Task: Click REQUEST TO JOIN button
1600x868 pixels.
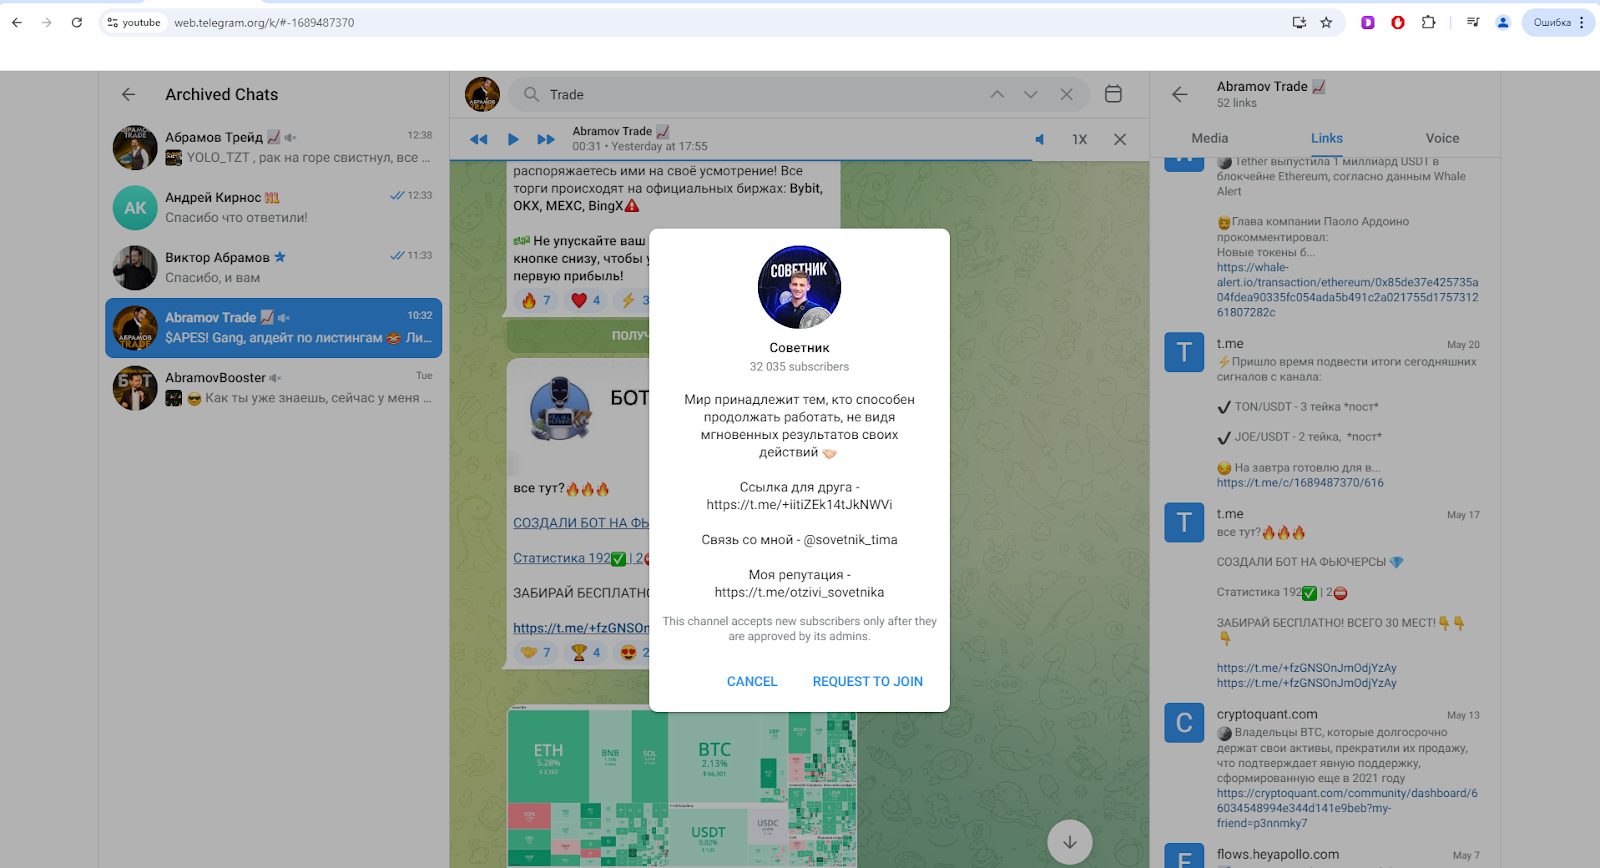Action: 868,681
